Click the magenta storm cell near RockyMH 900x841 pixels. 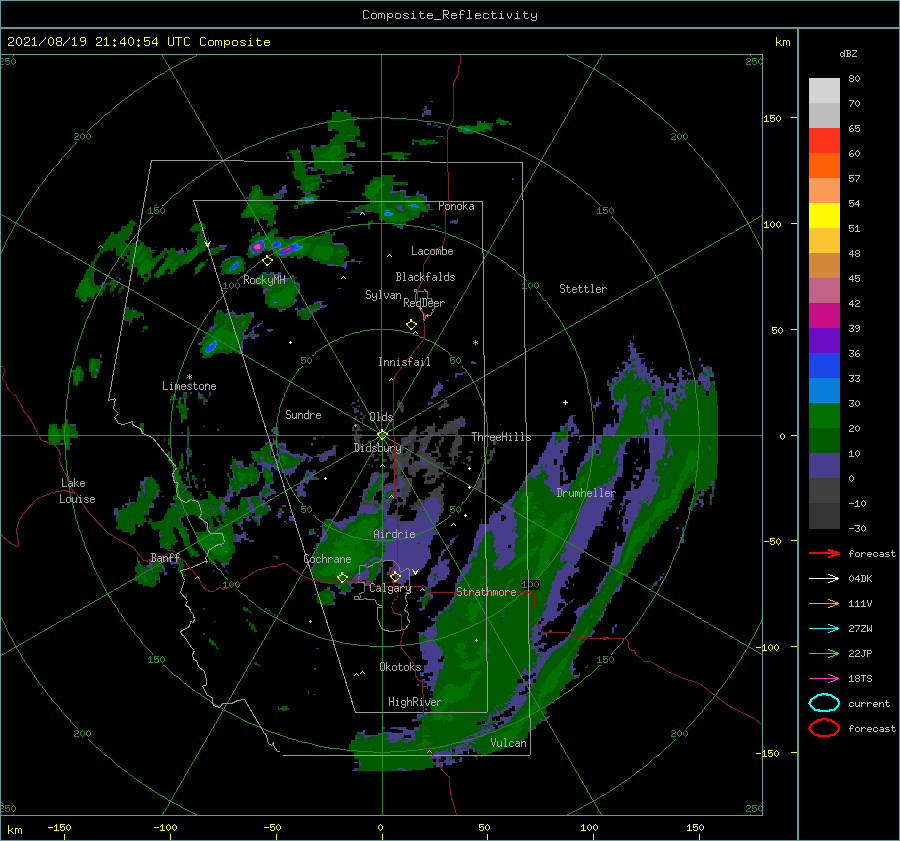tap(258, 247)
